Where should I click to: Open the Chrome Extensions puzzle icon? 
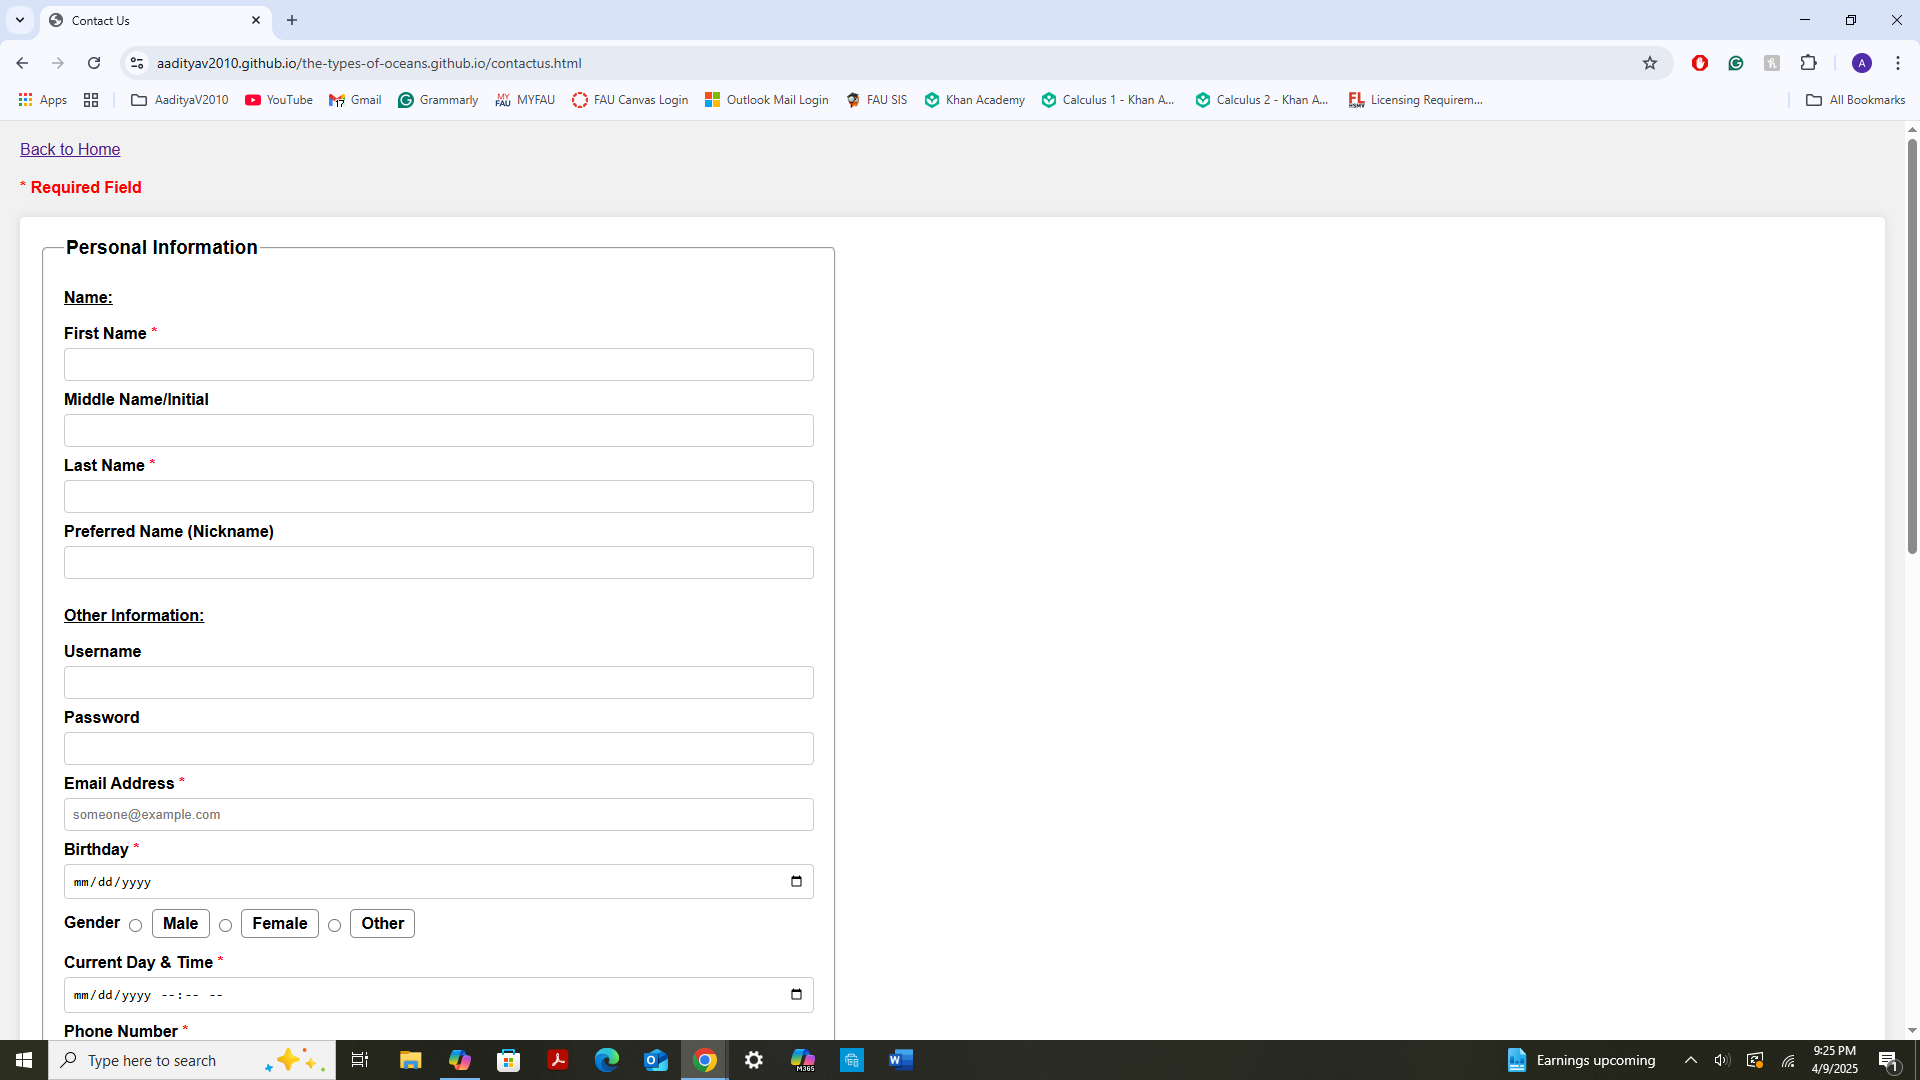pyautogui.click(x=1808, y=63)
